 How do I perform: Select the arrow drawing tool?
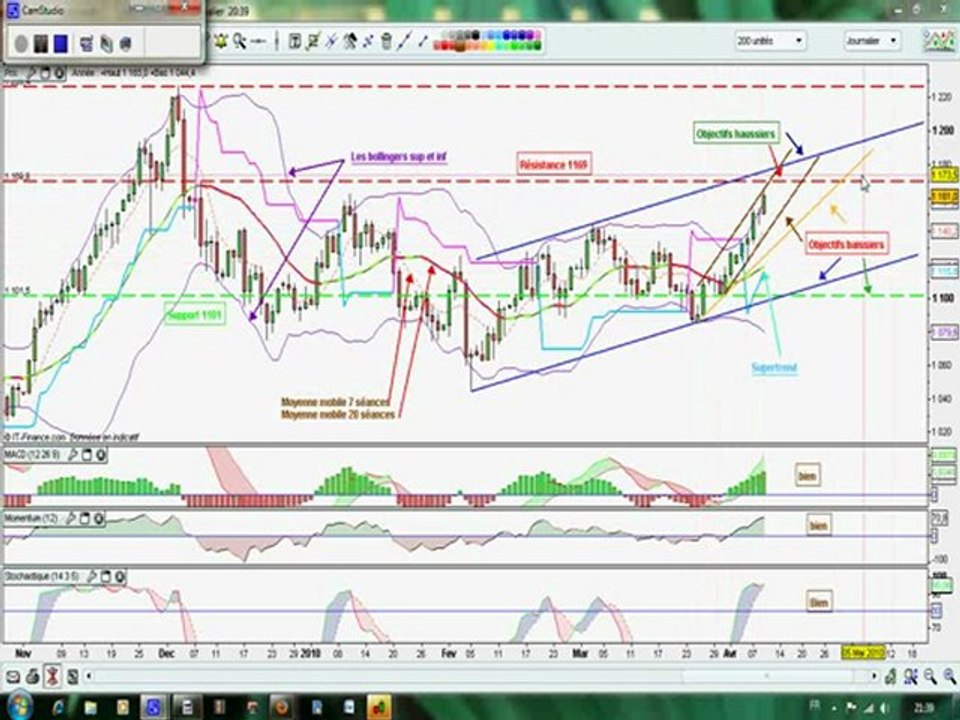422,41
